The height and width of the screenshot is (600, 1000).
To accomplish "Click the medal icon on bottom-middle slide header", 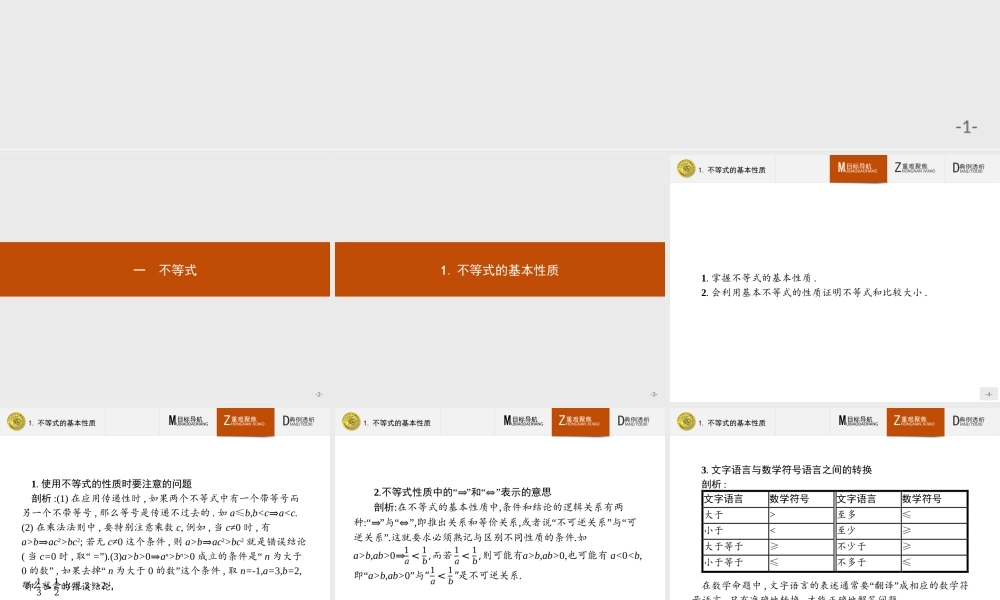I will click(x=350, y=421).
